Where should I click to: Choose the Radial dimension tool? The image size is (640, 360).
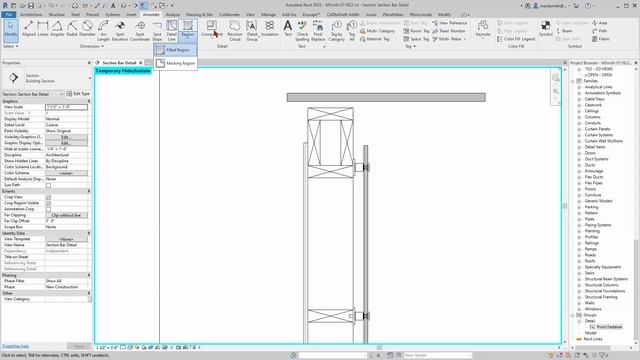72,29
